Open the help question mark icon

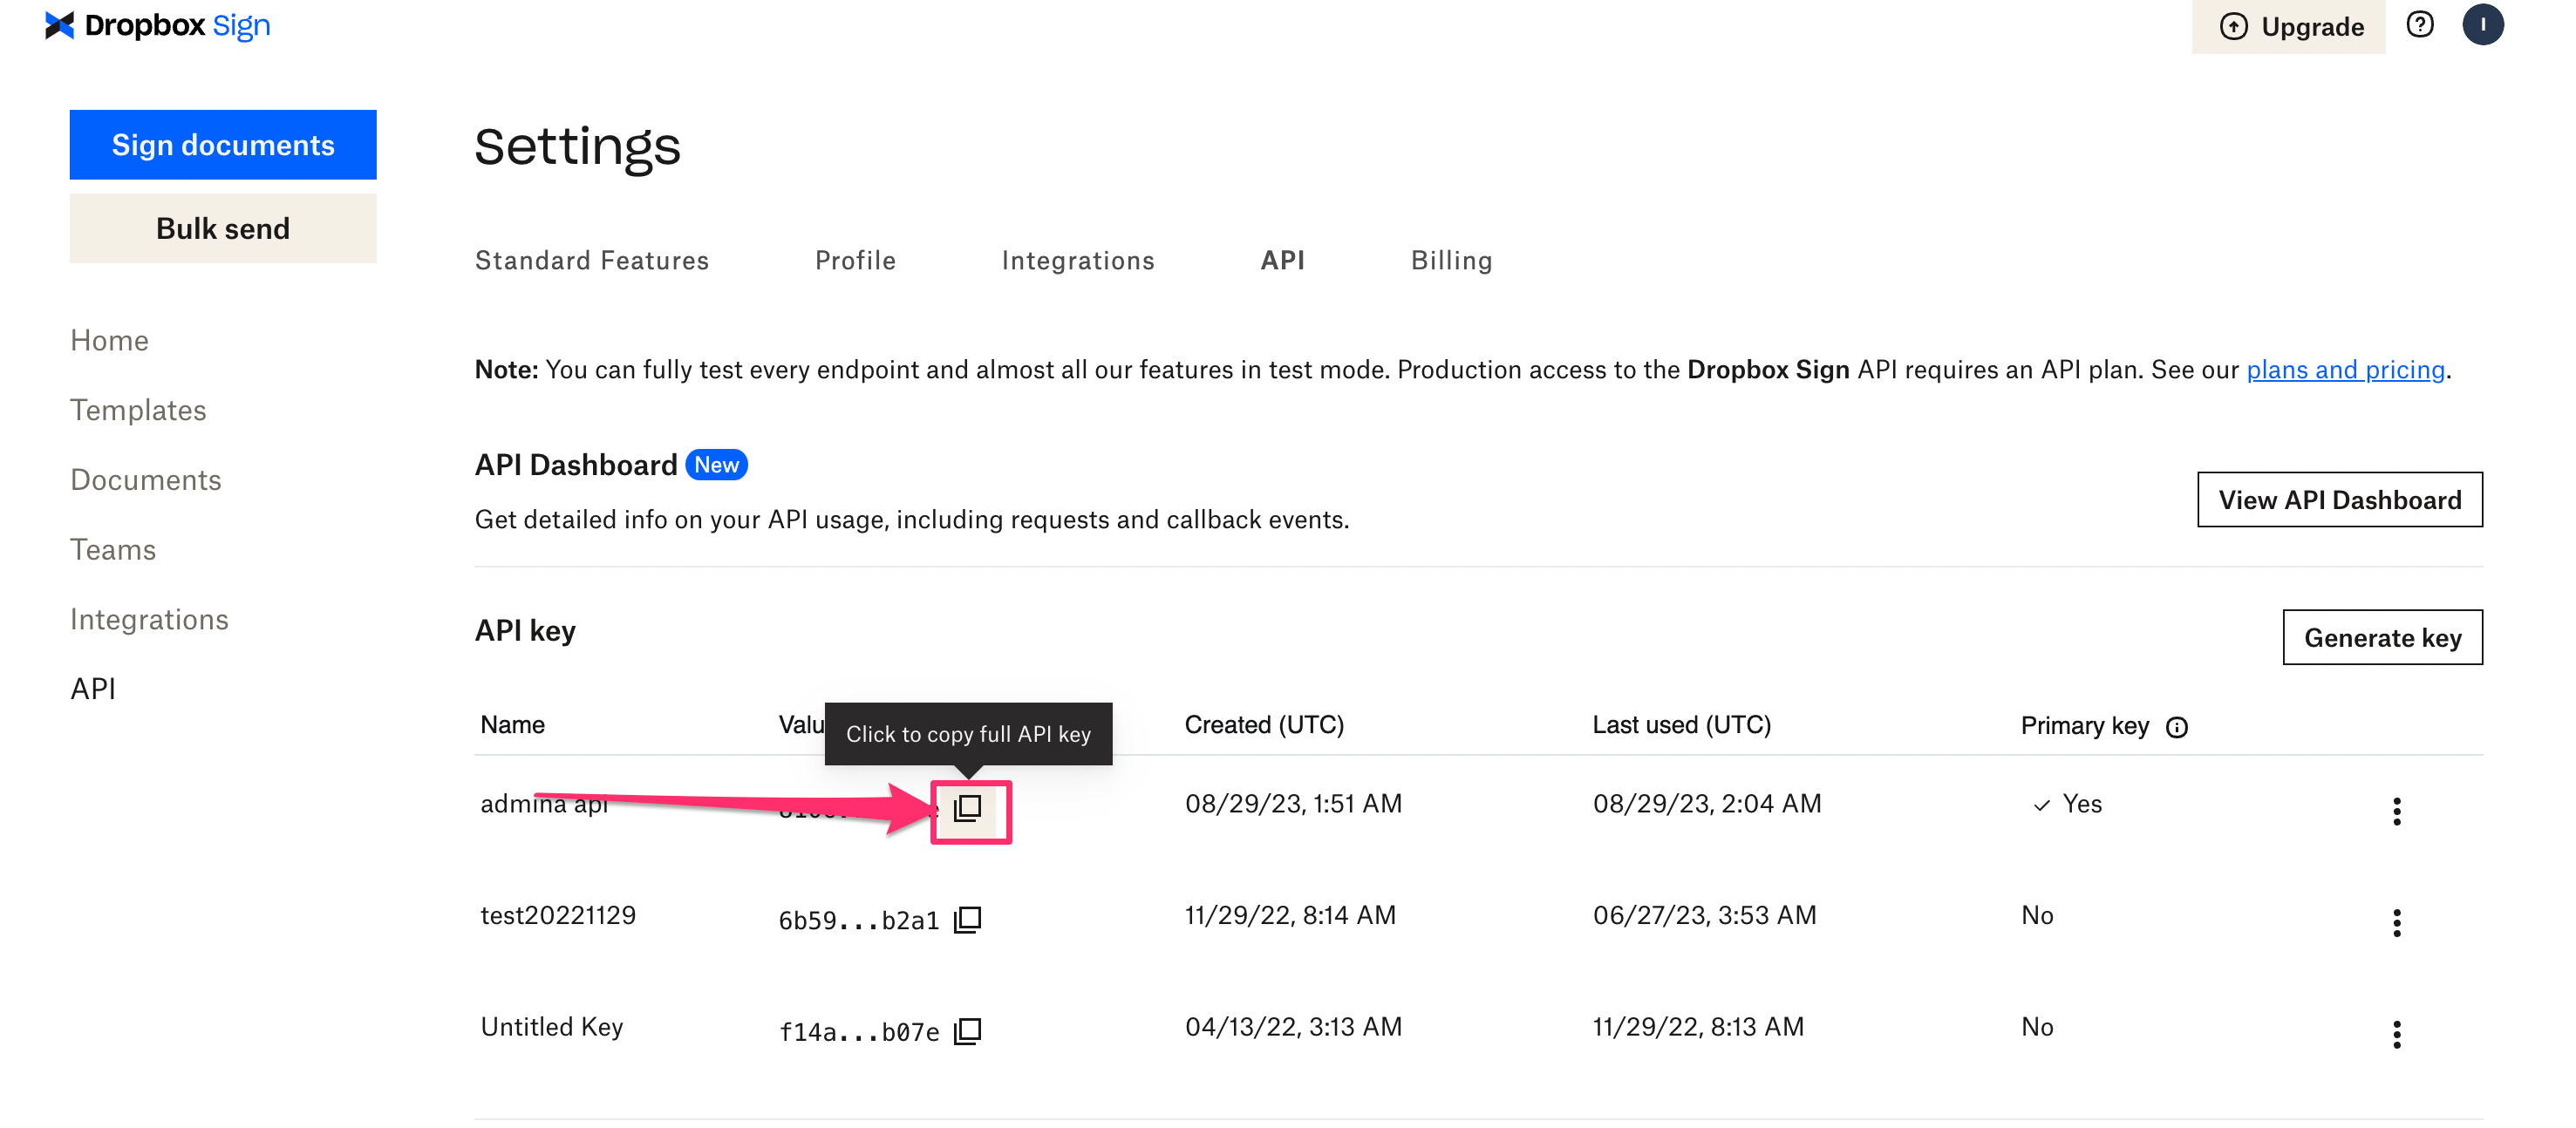tap(2419, 25)
